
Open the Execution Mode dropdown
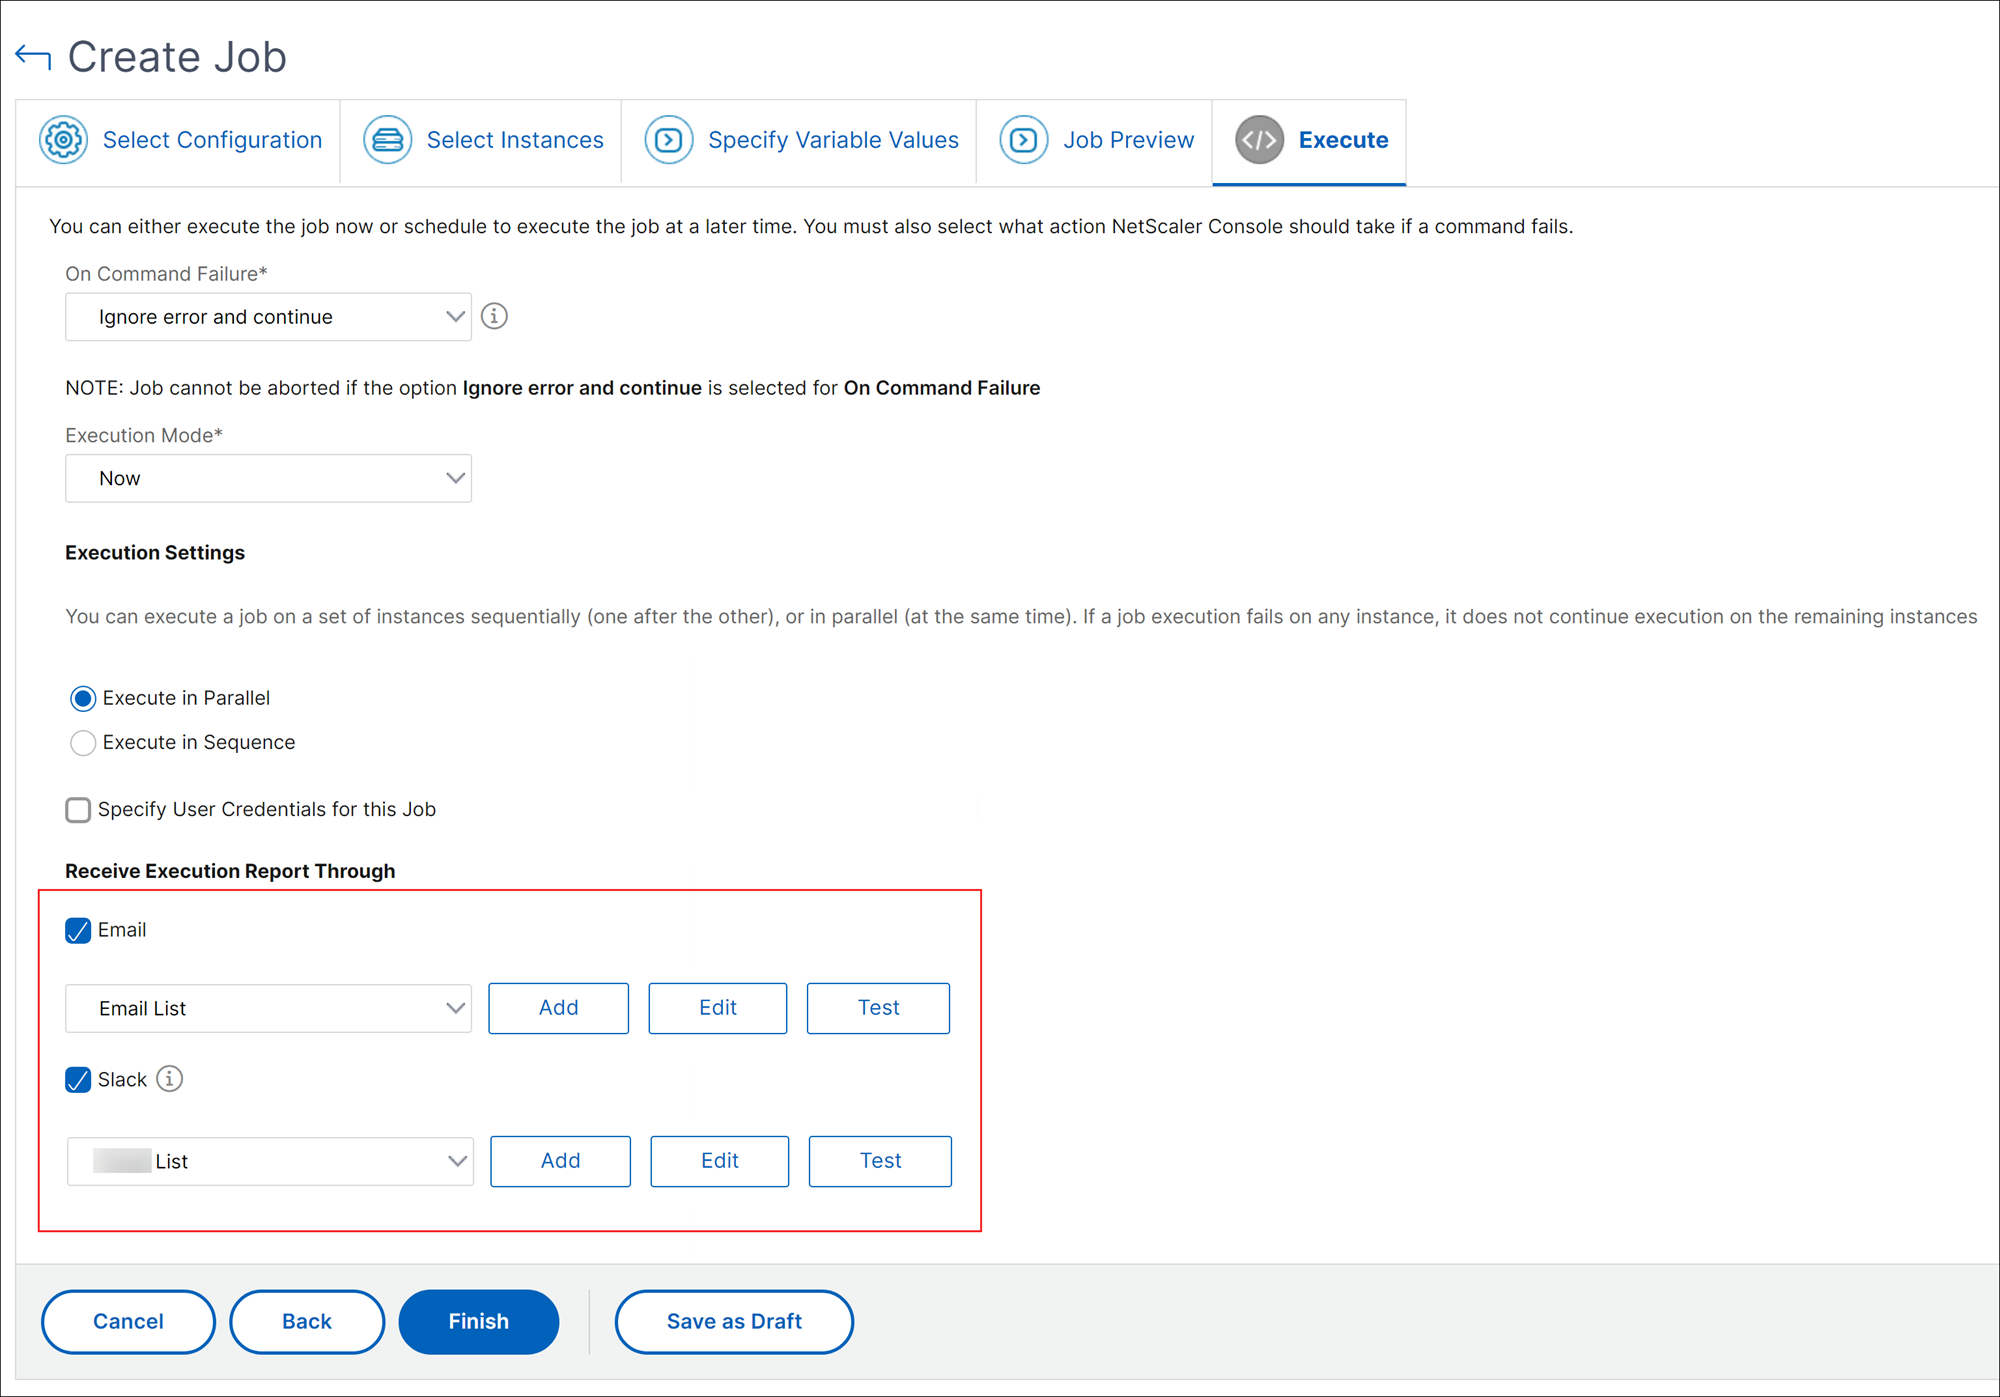pyautogui.click(x=268, y=478)
